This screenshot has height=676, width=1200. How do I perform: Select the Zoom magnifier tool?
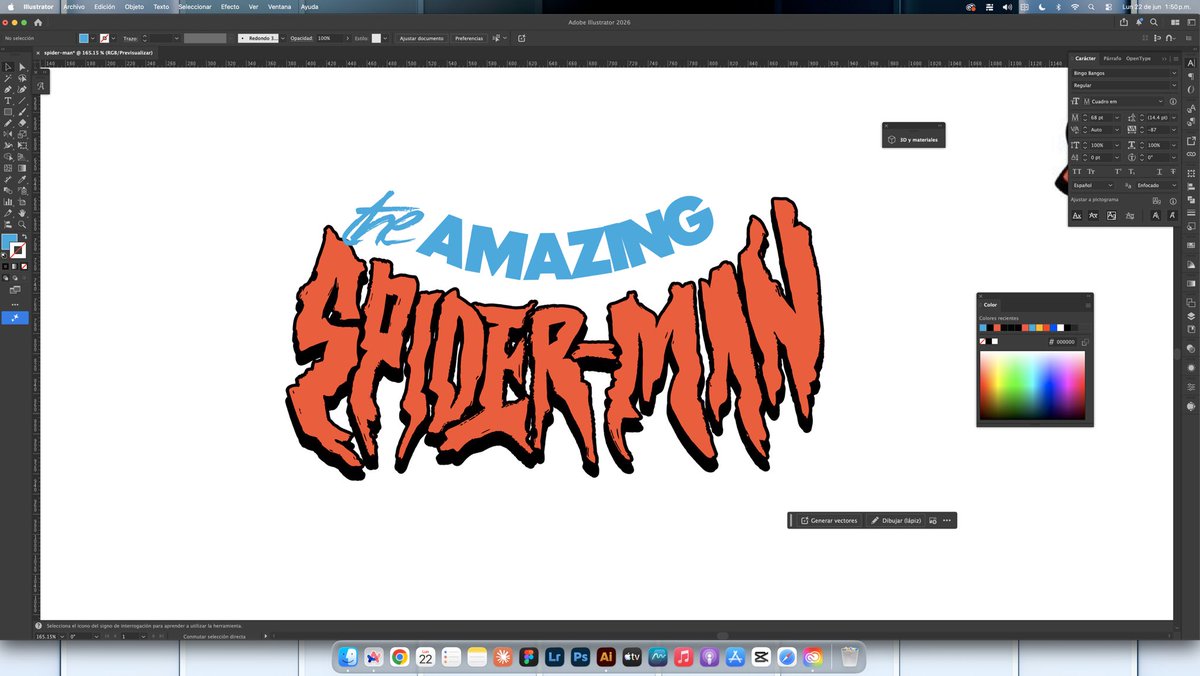click(x=22, y=224)
